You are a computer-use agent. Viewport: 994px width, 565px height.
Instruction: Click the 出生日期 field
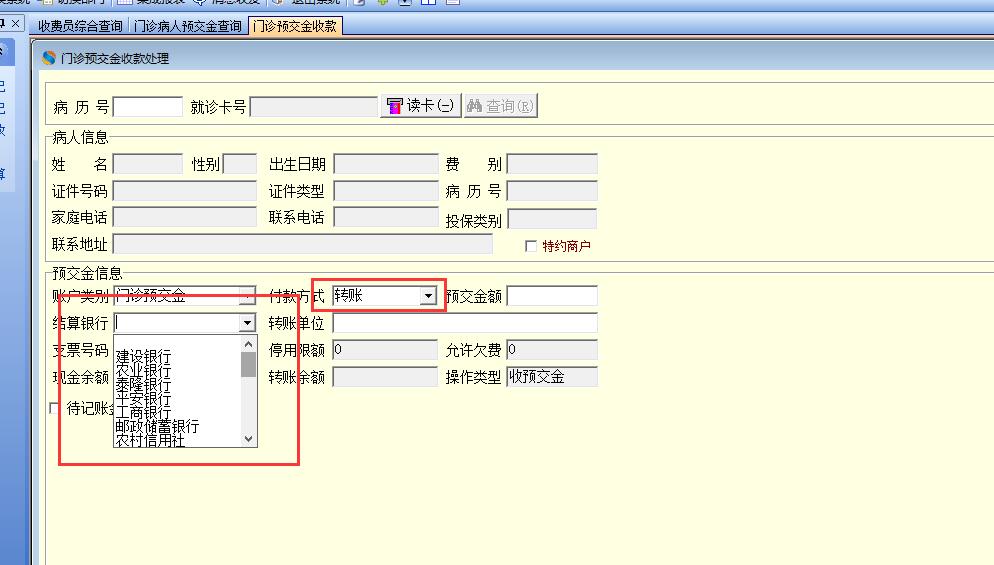point(386,164)
